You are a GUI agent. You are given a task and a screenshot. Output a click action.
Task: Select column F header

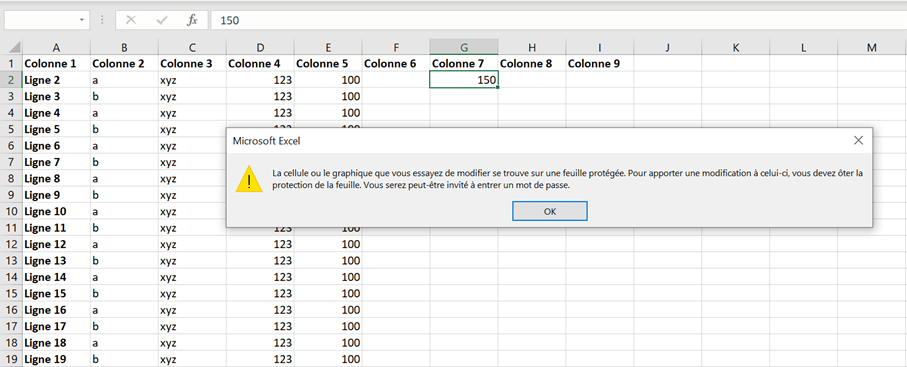tap(396, 47)
